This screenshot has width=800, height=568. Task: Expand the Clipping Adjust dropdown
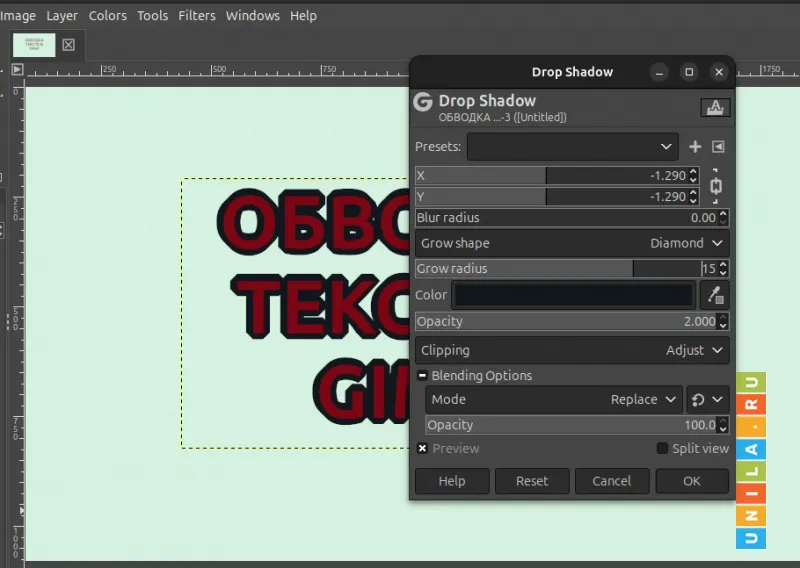[x=572, y=350]
